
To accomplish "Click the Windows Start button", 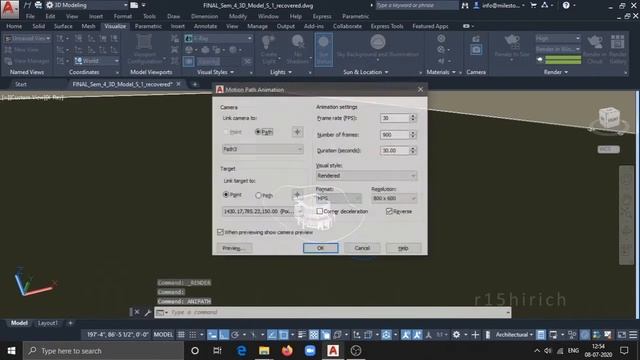I will pos(11,351).
